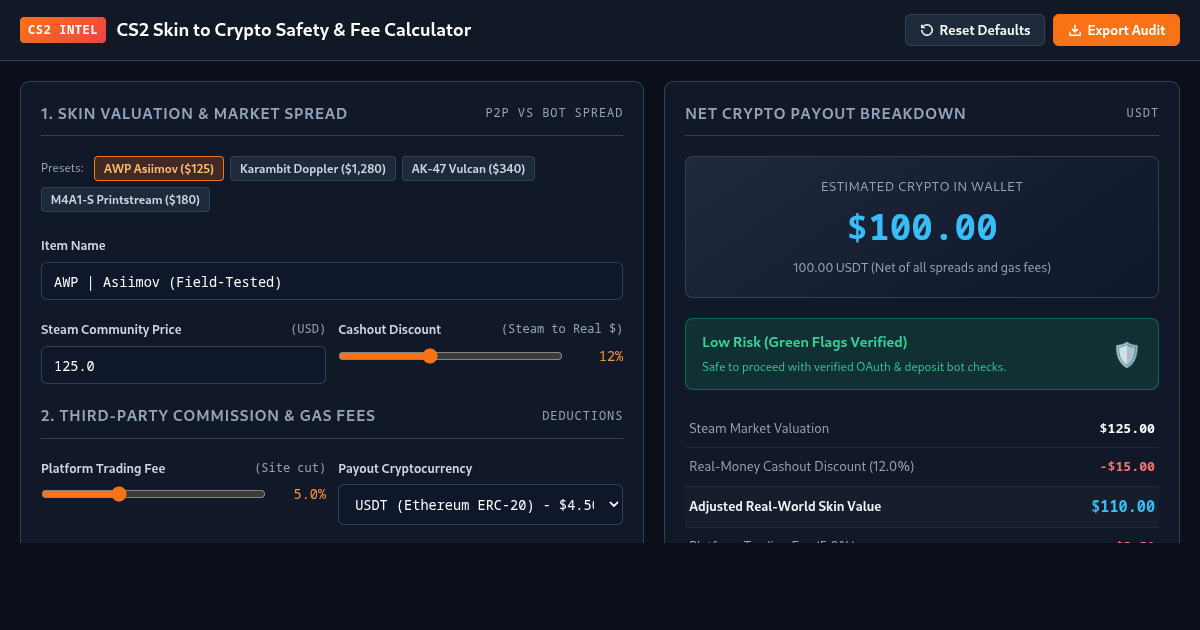Image resolution: width=1200 pixels, height=630 pixels.
Task: Click the CS2 INTEL logo badge
Action: pos(63,30)
